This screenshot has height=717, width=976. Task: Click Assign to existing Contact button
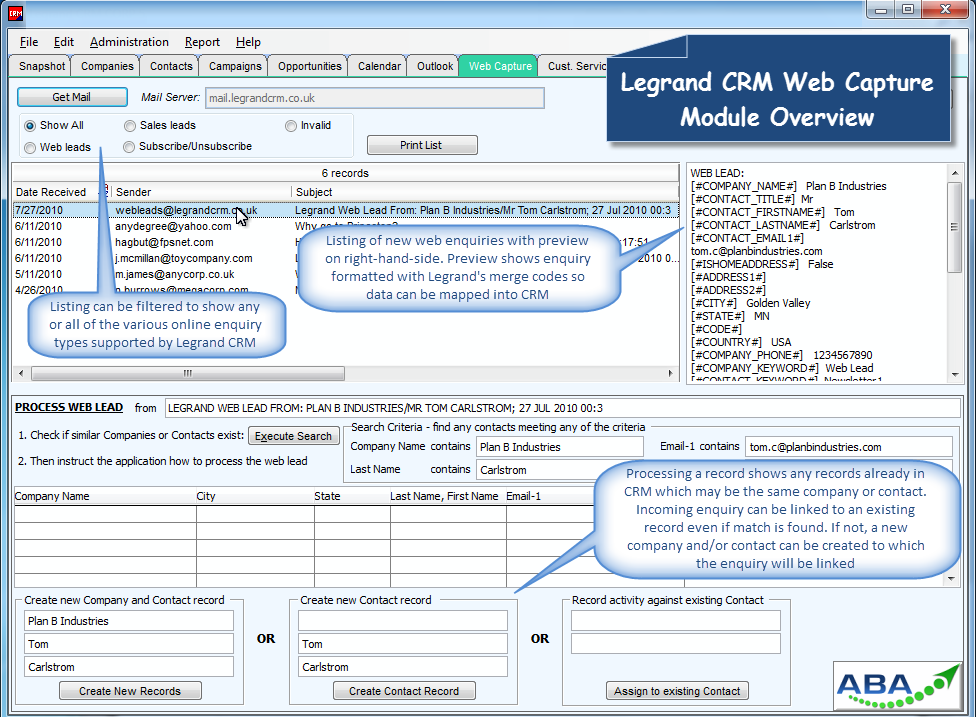pyautogui.click(x=677, y=691)
